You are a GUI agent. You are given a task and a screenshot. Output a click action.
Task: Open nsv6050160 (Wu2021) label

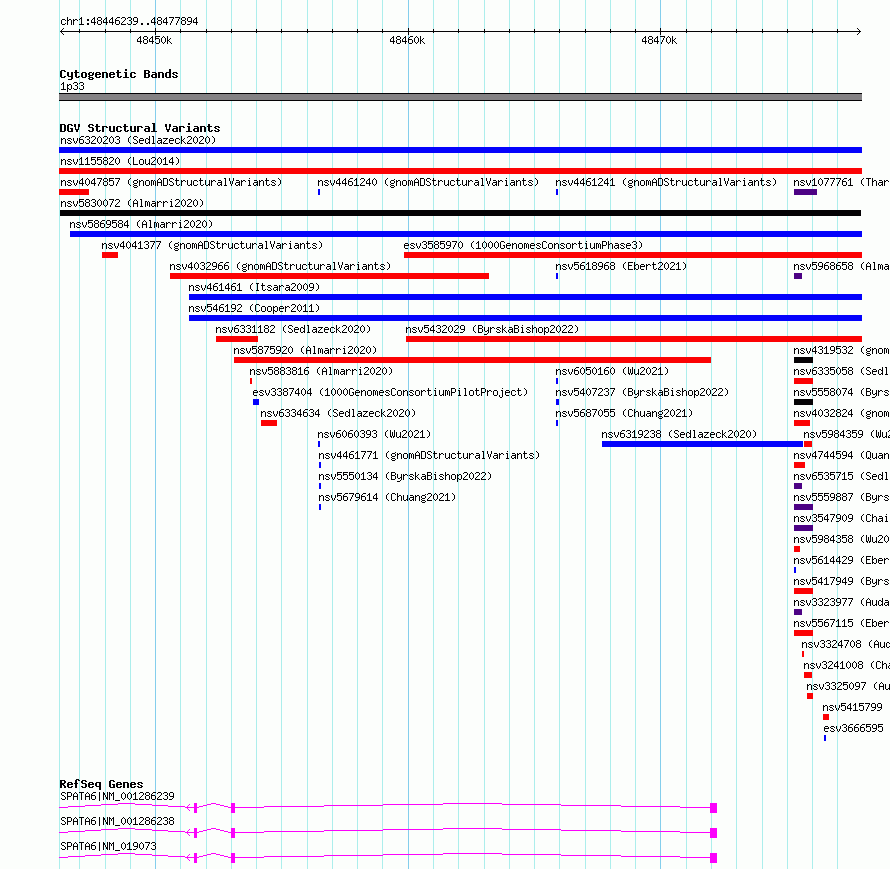612,371
